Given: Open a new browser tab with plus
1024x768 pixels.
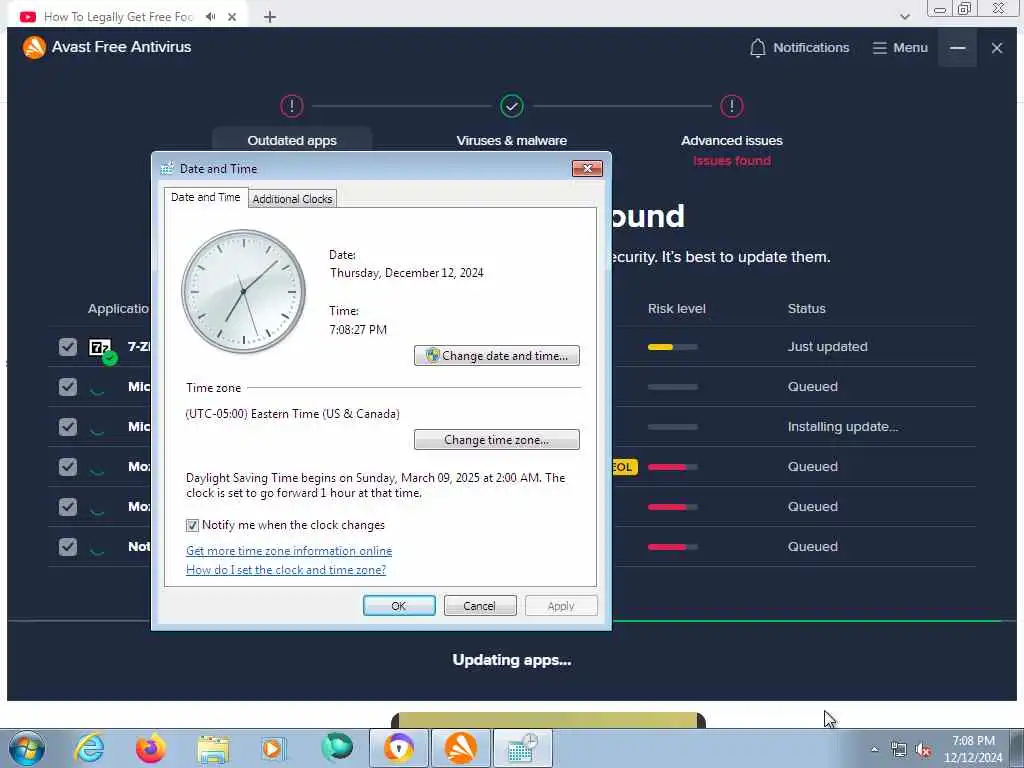Looking at the screenshot, I should tap(270, 17).
